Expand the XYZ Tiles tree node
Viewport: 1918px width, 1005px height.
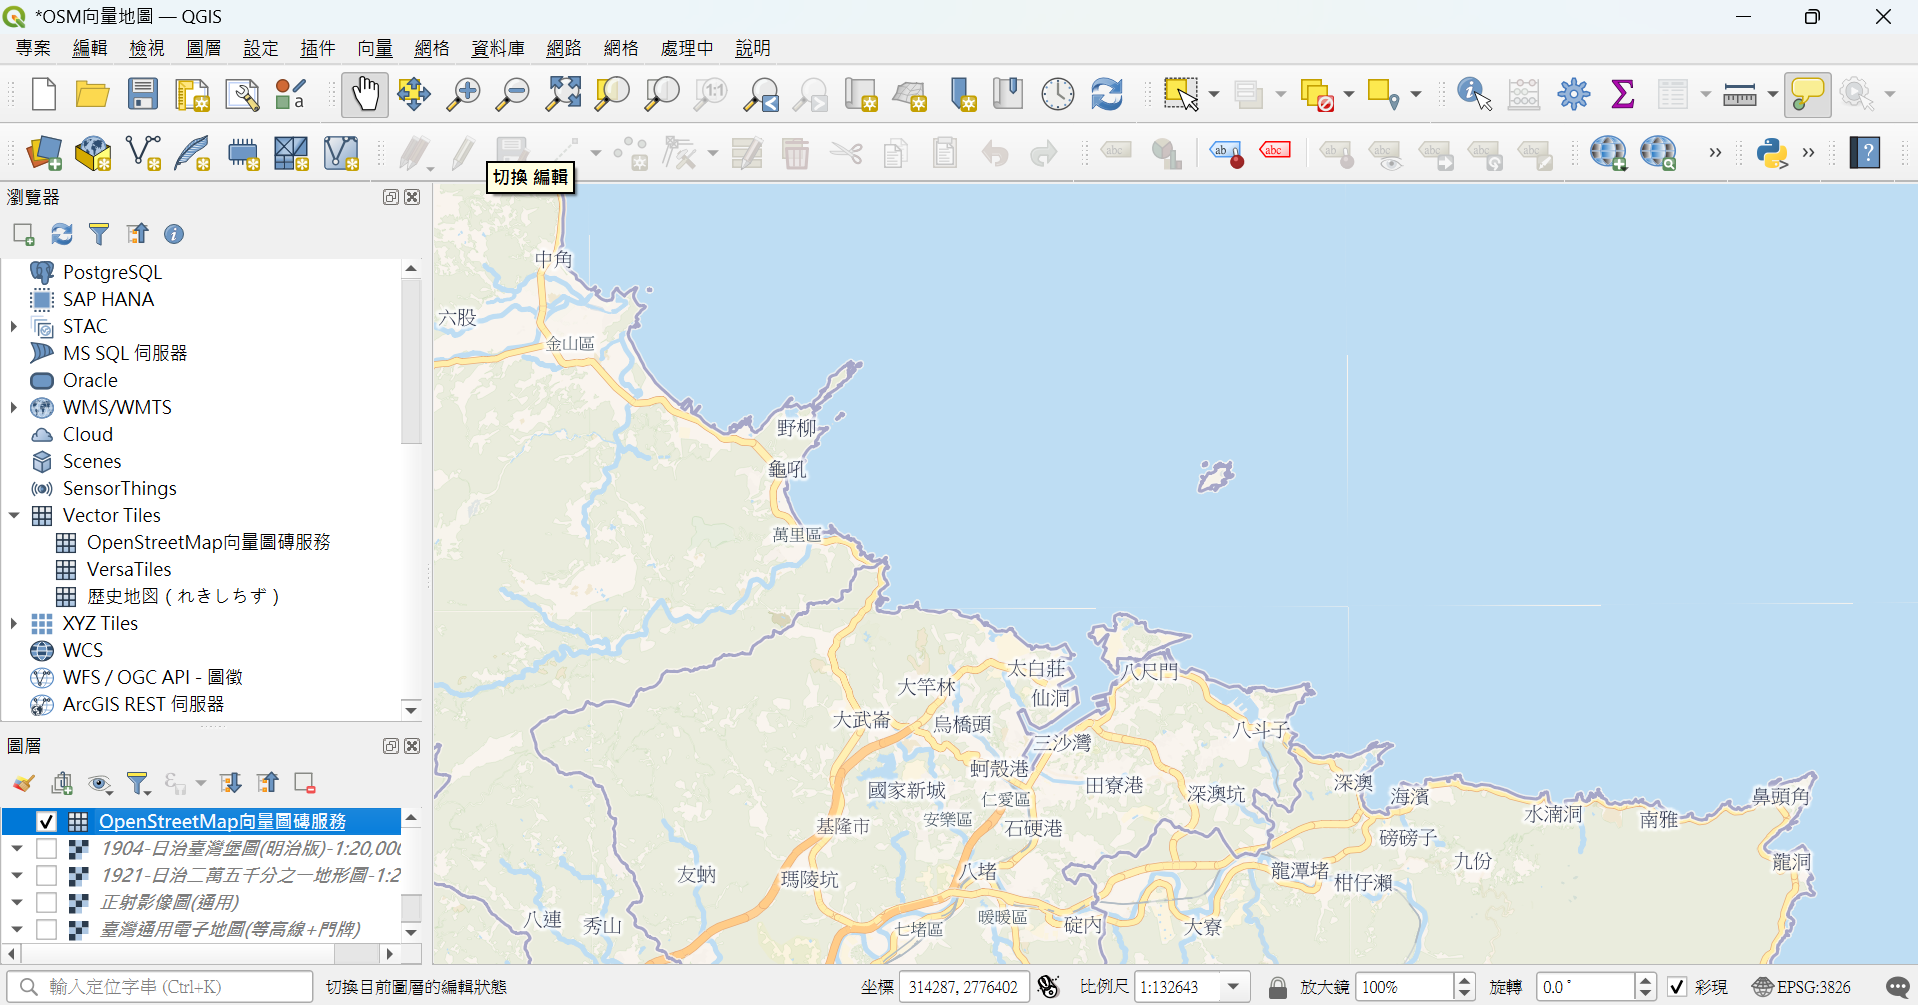14,623
